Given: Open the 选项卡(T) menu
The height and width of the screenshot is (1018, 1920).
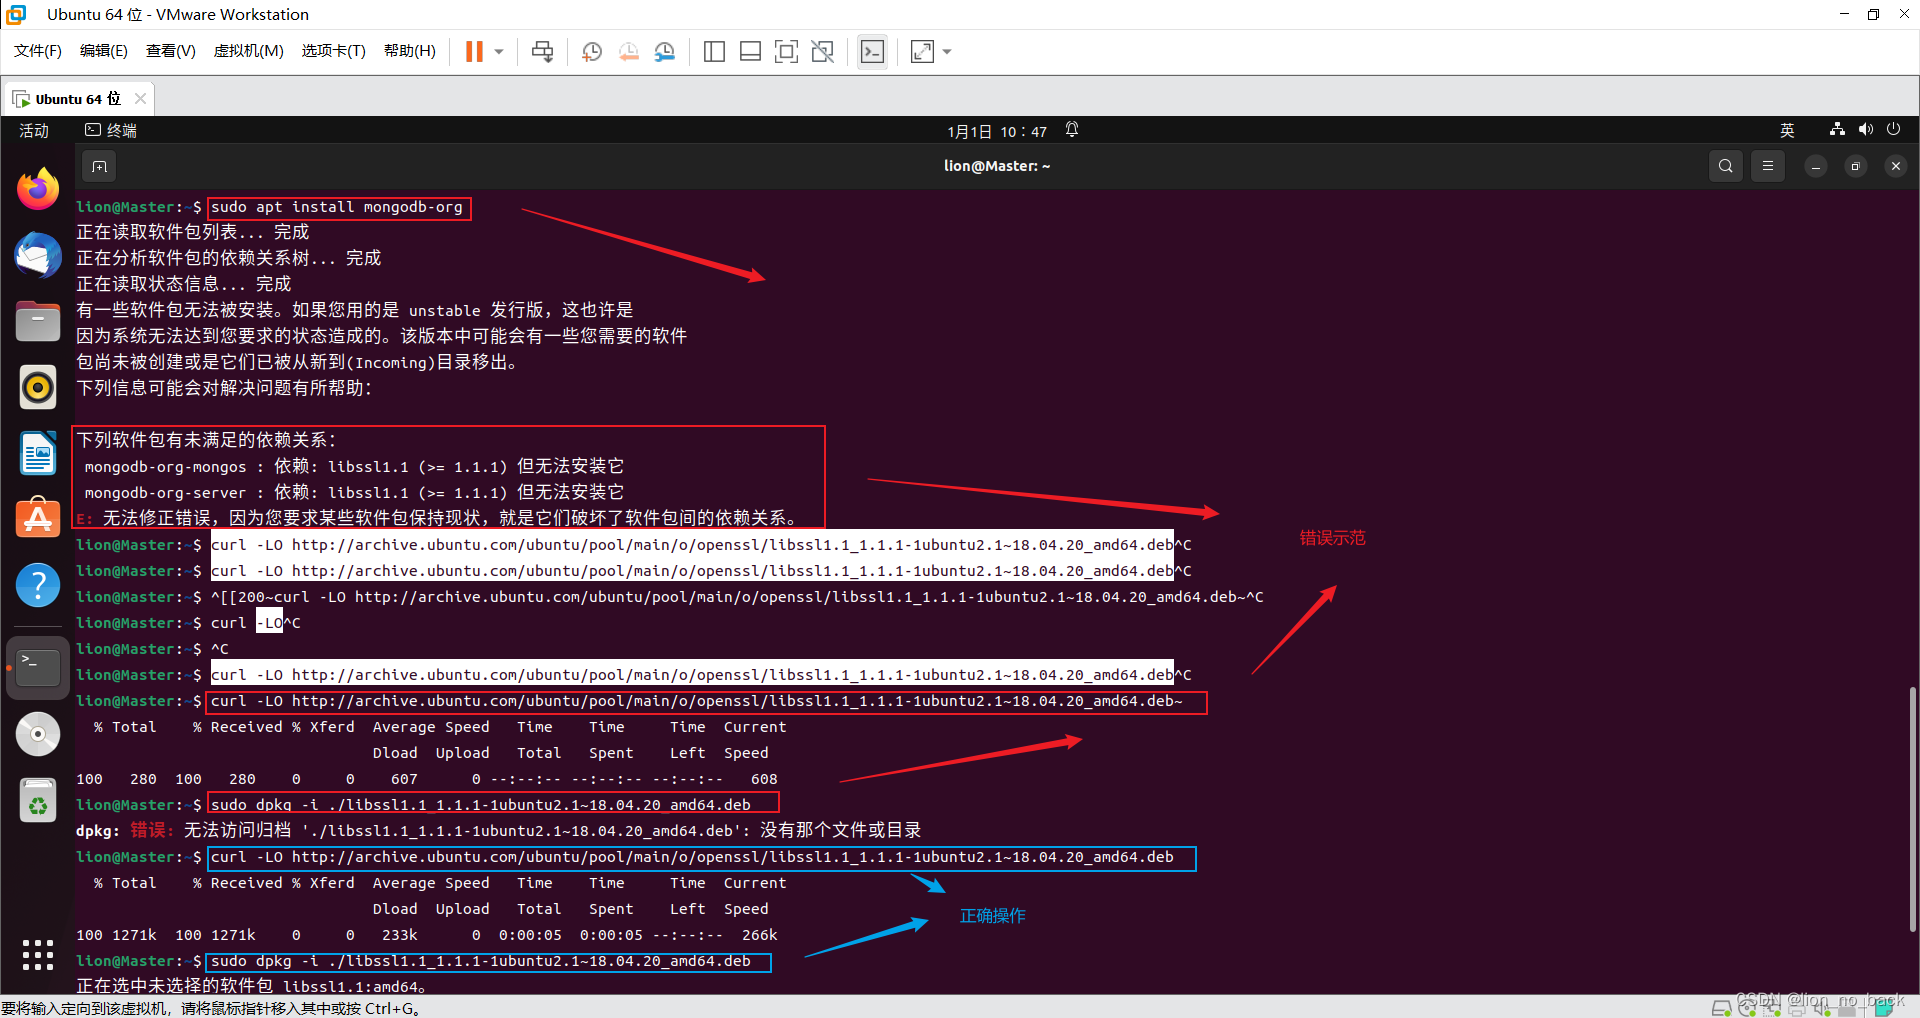Looking at the screenshot, I should coord(334,51).
